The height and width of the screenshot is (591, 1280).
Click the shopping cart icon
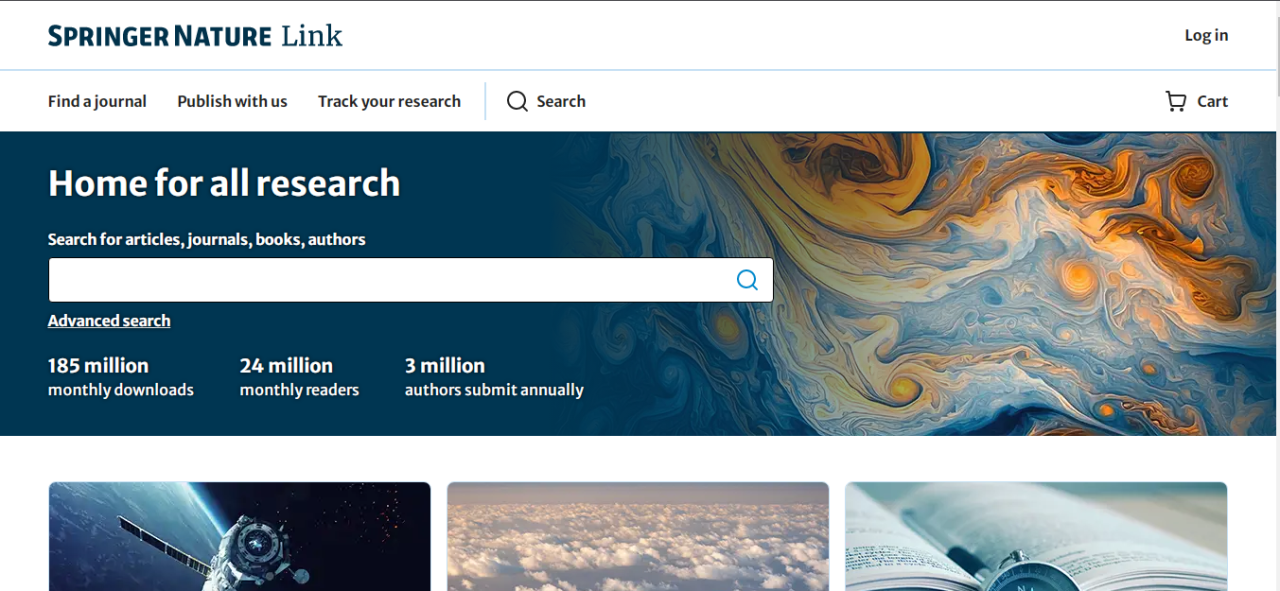1176,101
